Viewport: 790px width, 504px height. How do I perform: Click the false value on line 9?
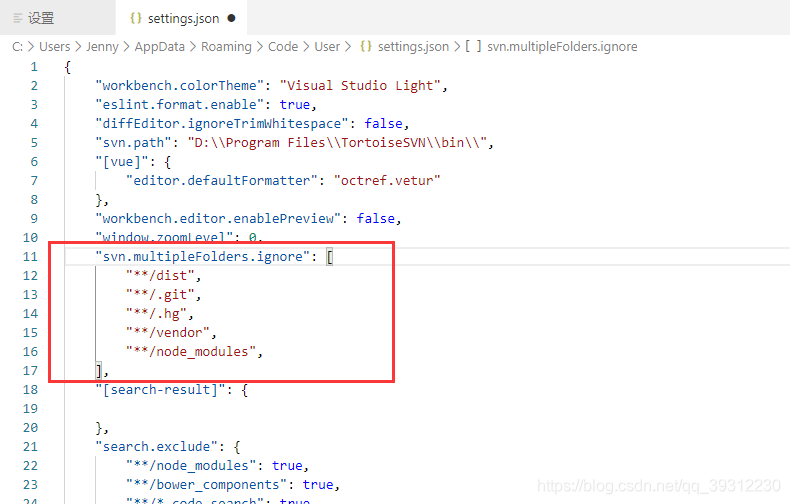coord(376,219)
